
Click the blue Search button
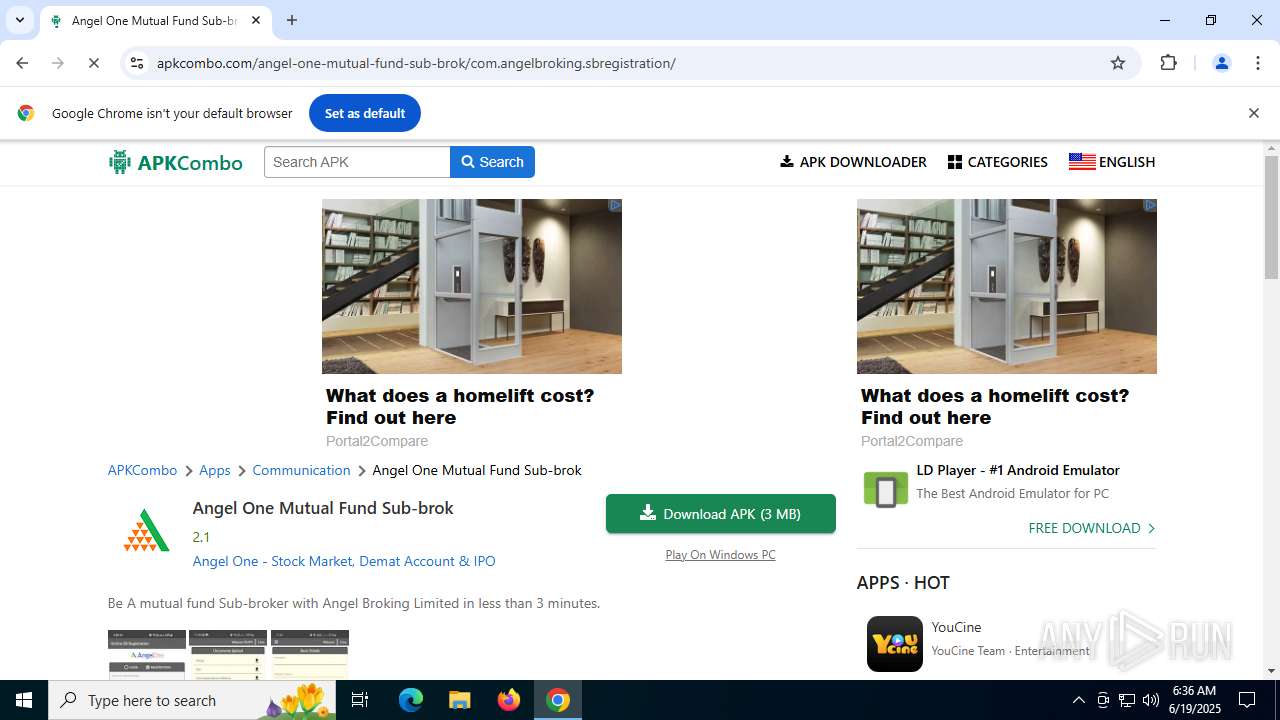click(492, 162)
